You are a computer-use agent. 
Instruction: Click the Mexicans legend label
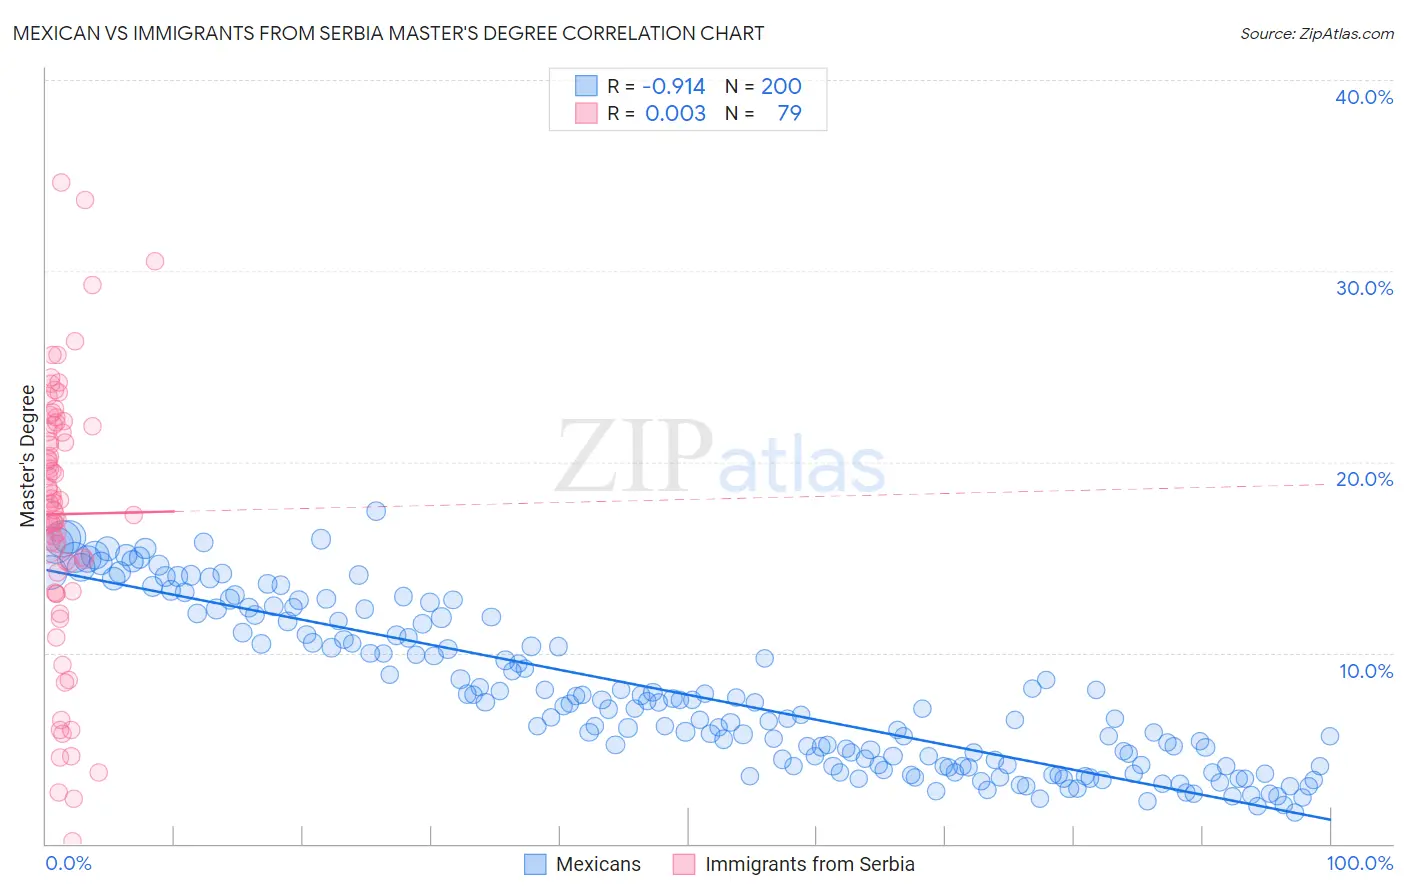click(598, 864)
